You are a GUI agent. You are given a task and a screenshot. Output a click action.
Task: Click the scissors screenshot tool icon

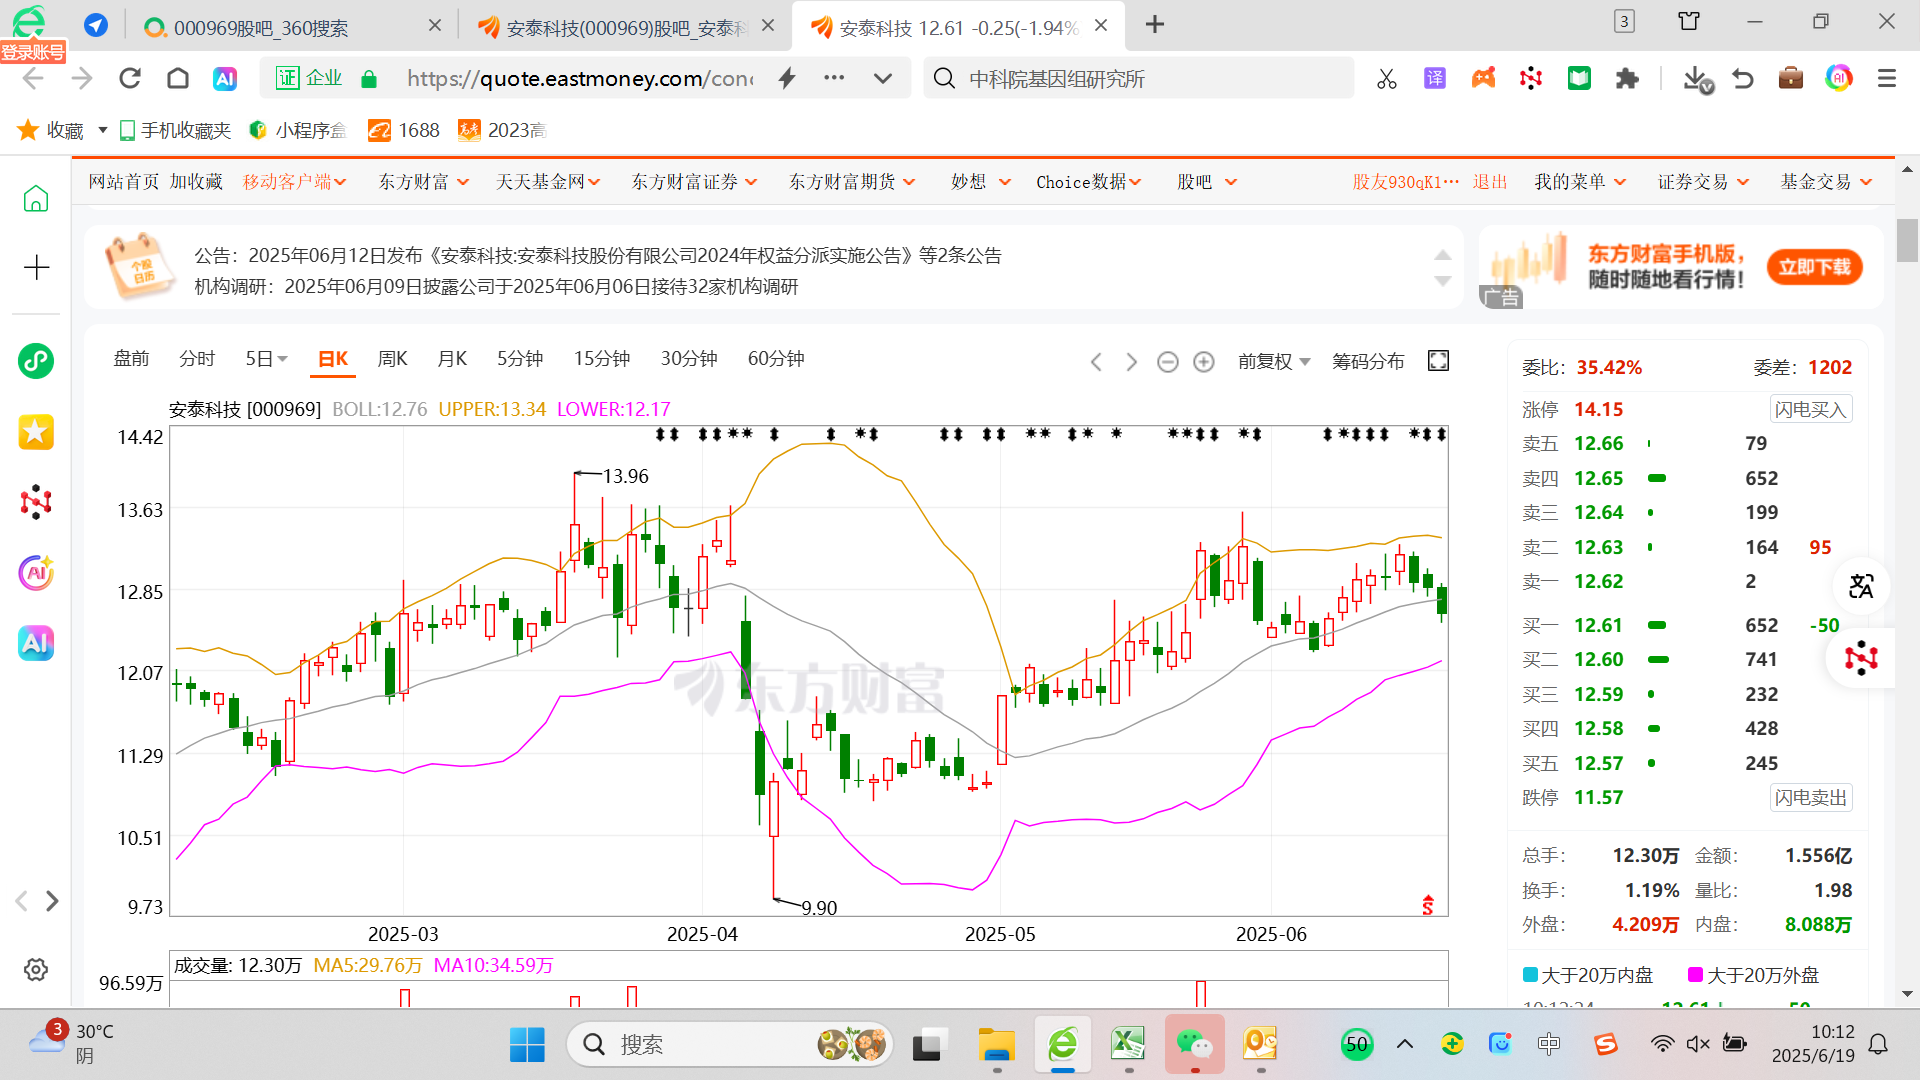(x=1387, y=78)
